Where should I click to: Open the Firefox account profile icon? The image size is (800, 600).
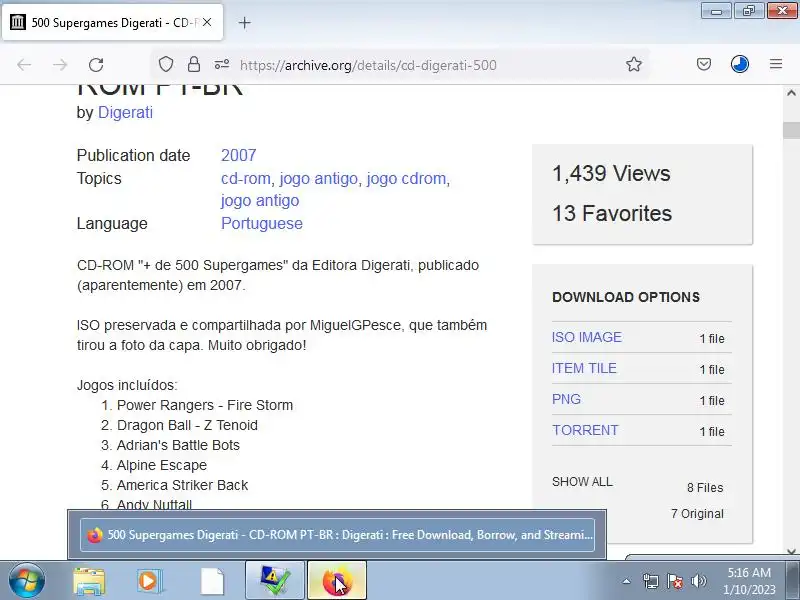click(740, 64)
